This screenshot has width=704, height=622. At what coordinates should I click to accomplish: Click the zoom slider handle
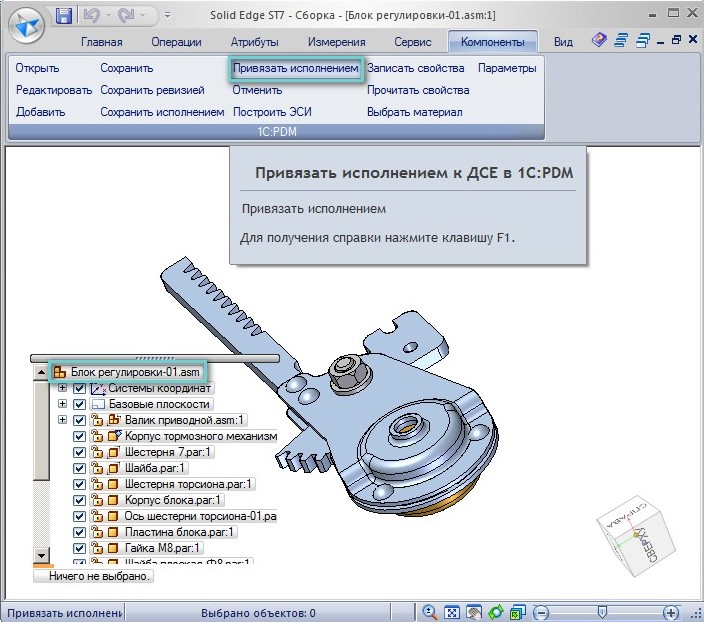click(x=602, y=612)
